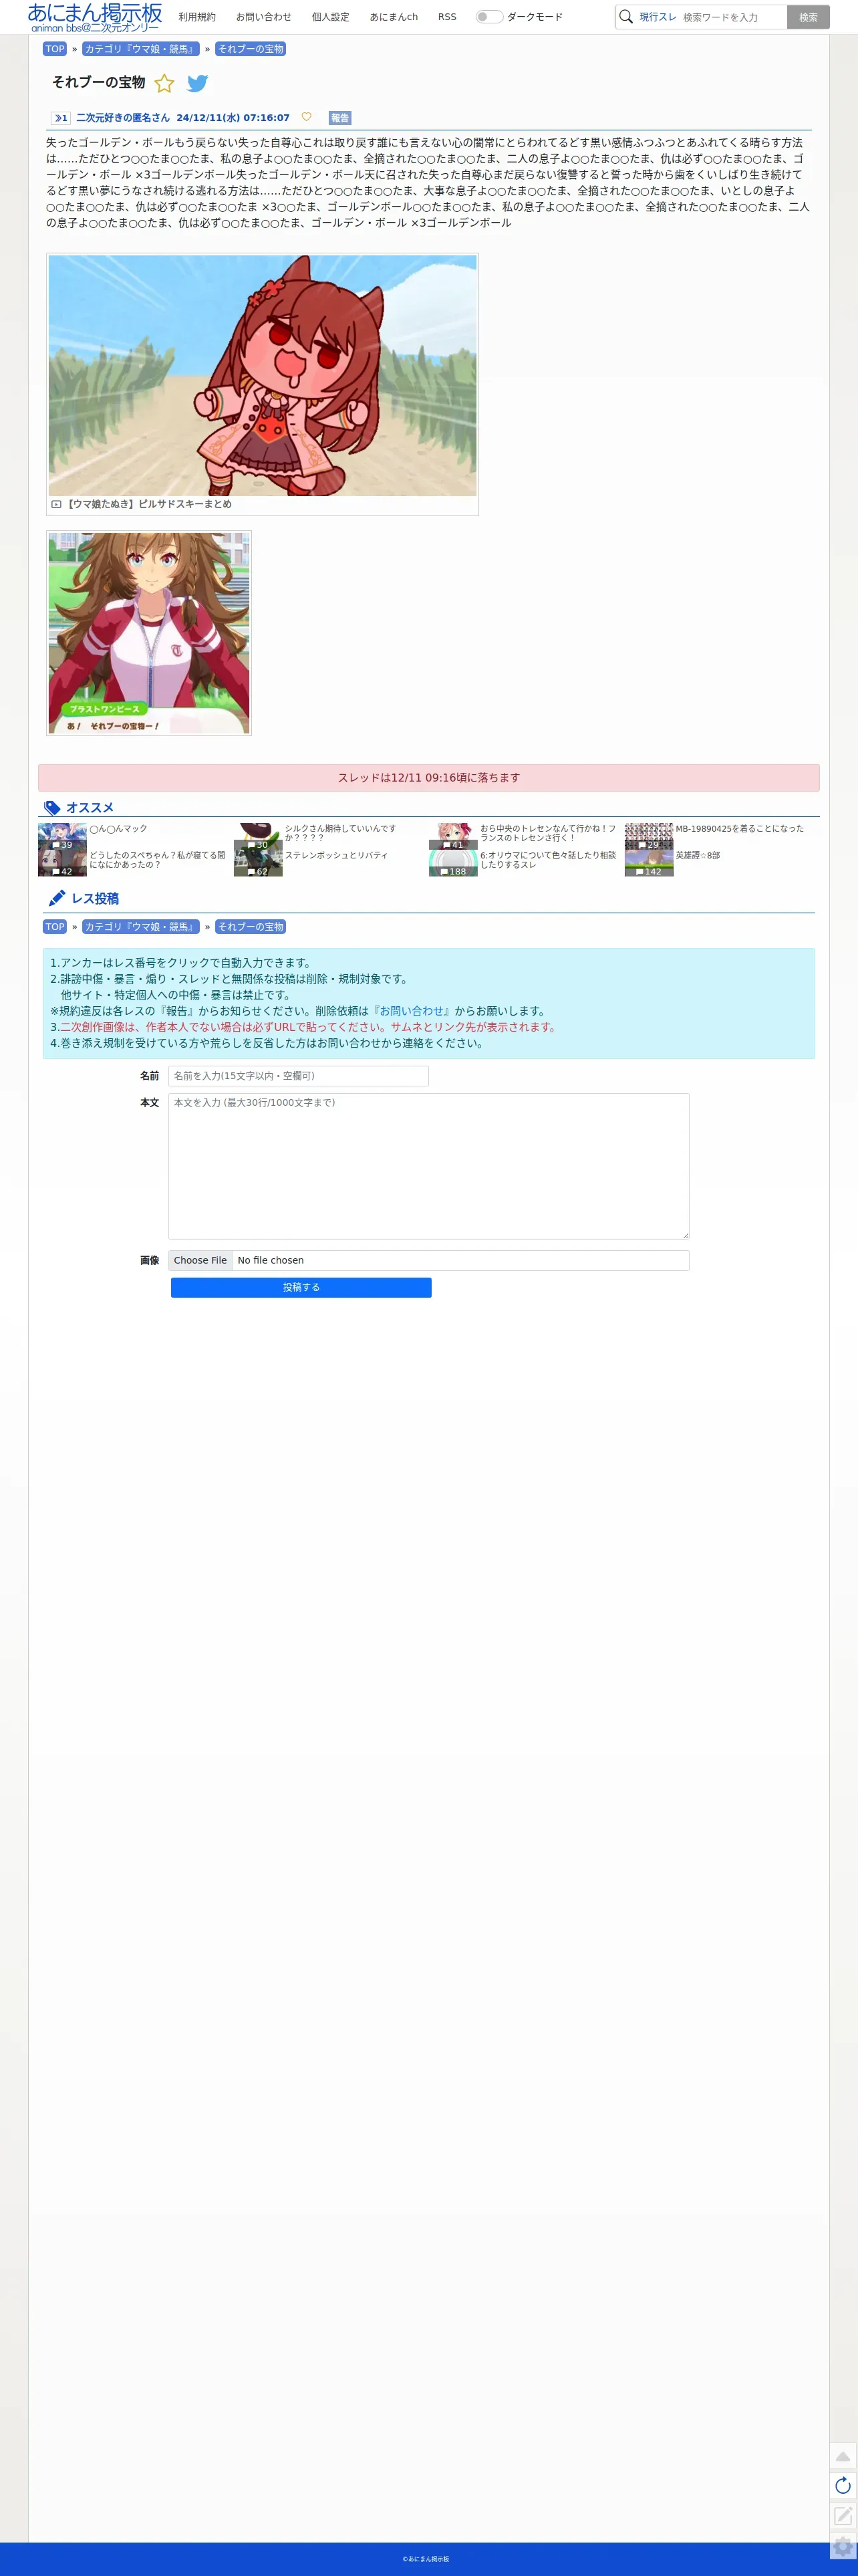The width and height of the screenshot is (858, 2576).
Task: Click the ©あにまん掲示板 footer text
Action: [426, 2559]
